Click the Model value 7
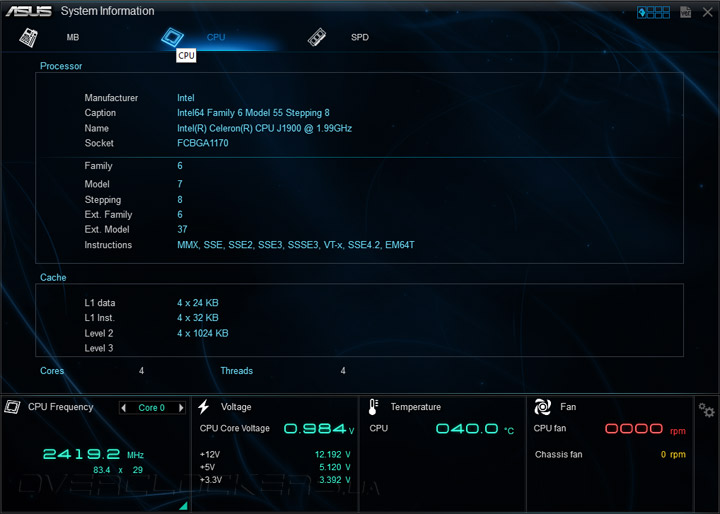Image resolution: width=720 pixels, height=514 pixels. pos(180,184)
